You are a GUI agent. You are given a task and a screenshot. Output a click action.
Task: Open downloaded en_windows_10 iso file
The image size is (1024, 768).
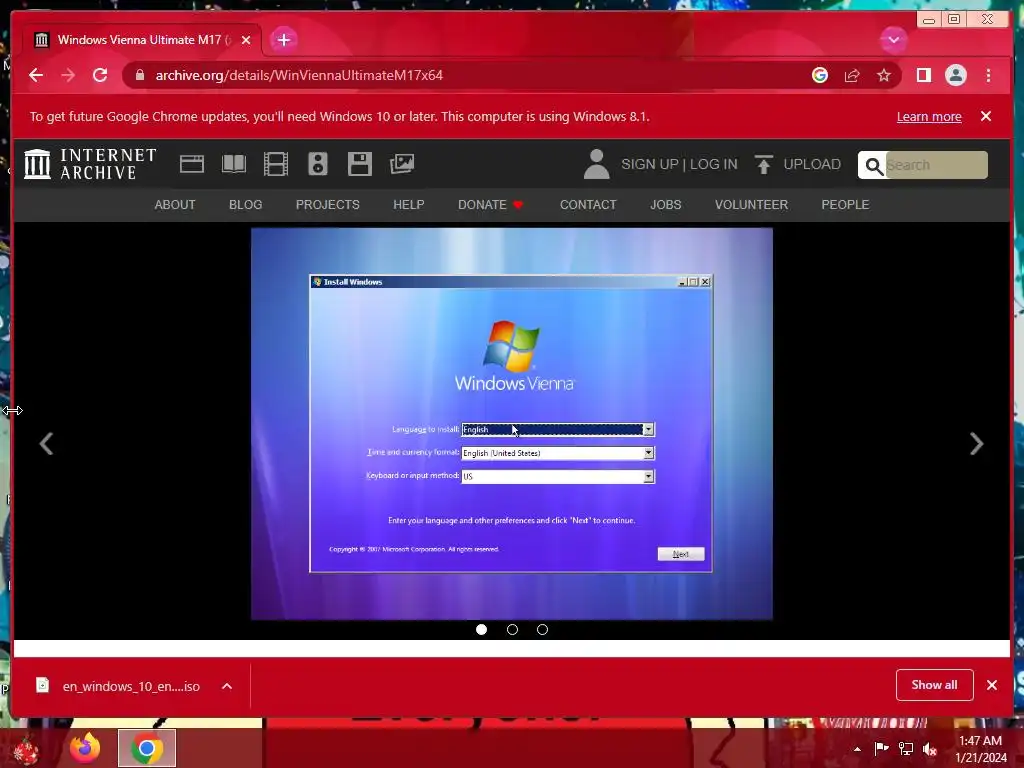pyautogui.click(x=118, y=686)
